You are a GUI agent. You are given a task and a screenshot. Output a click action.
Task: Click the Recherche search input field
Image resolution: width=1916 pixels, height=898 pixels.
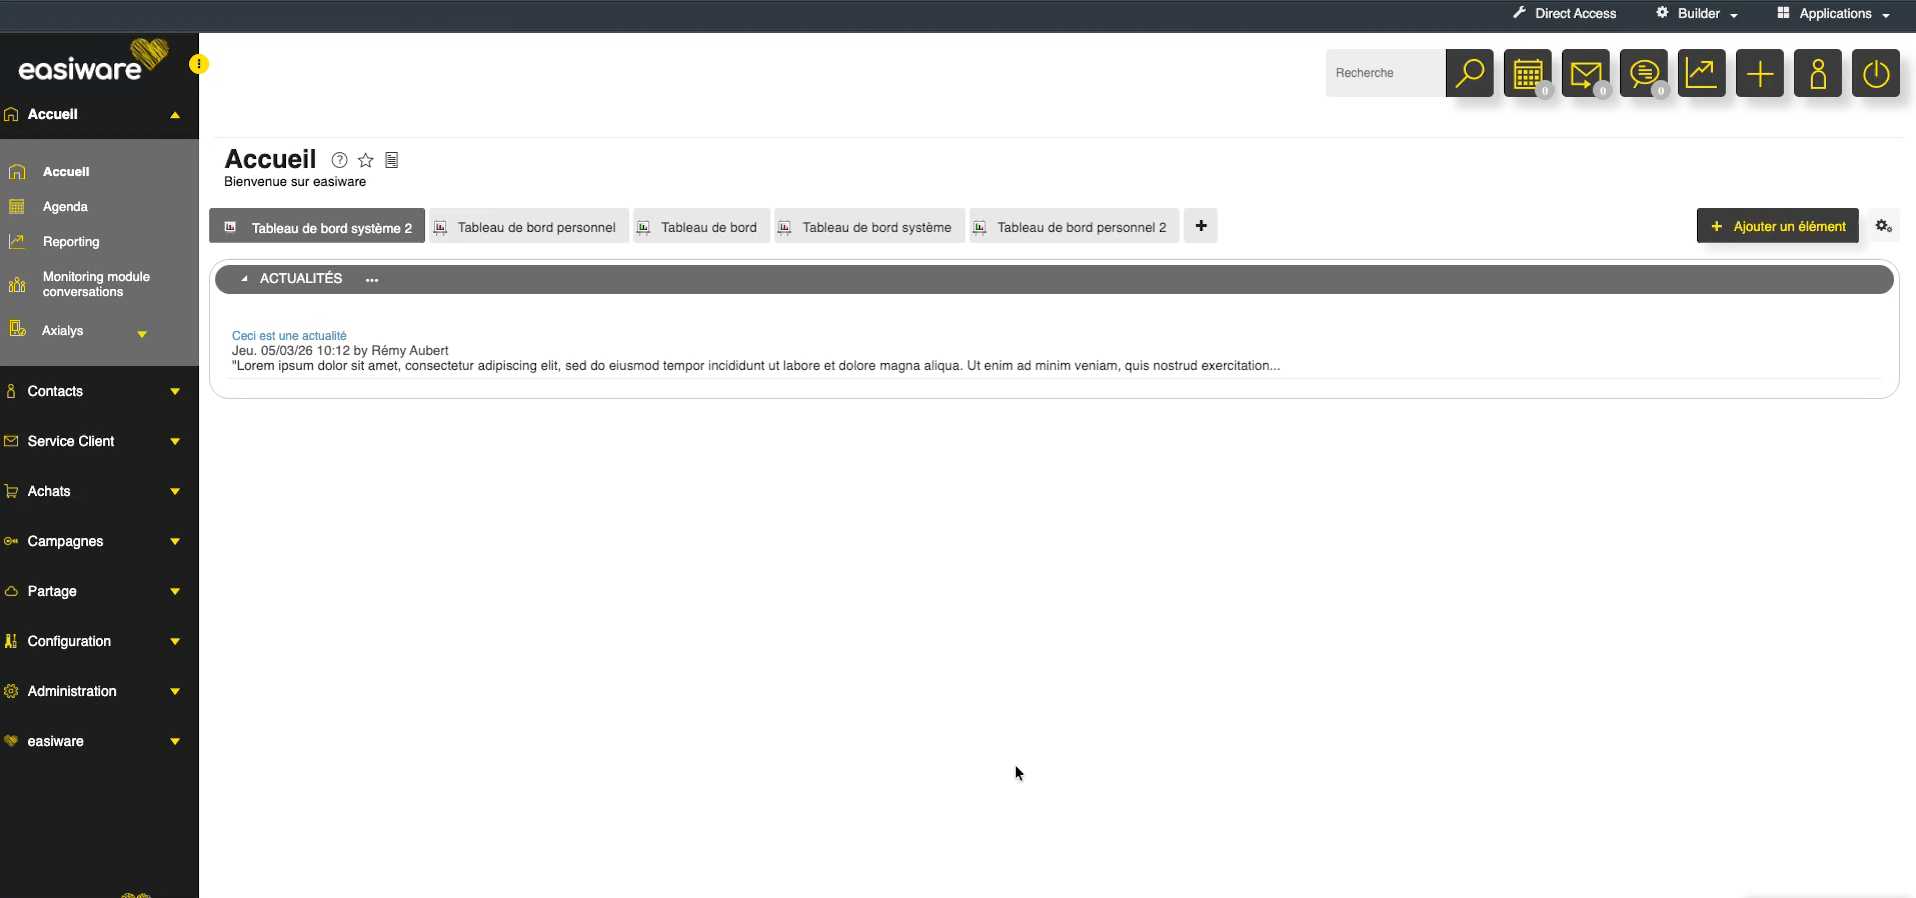(1385, 73)
